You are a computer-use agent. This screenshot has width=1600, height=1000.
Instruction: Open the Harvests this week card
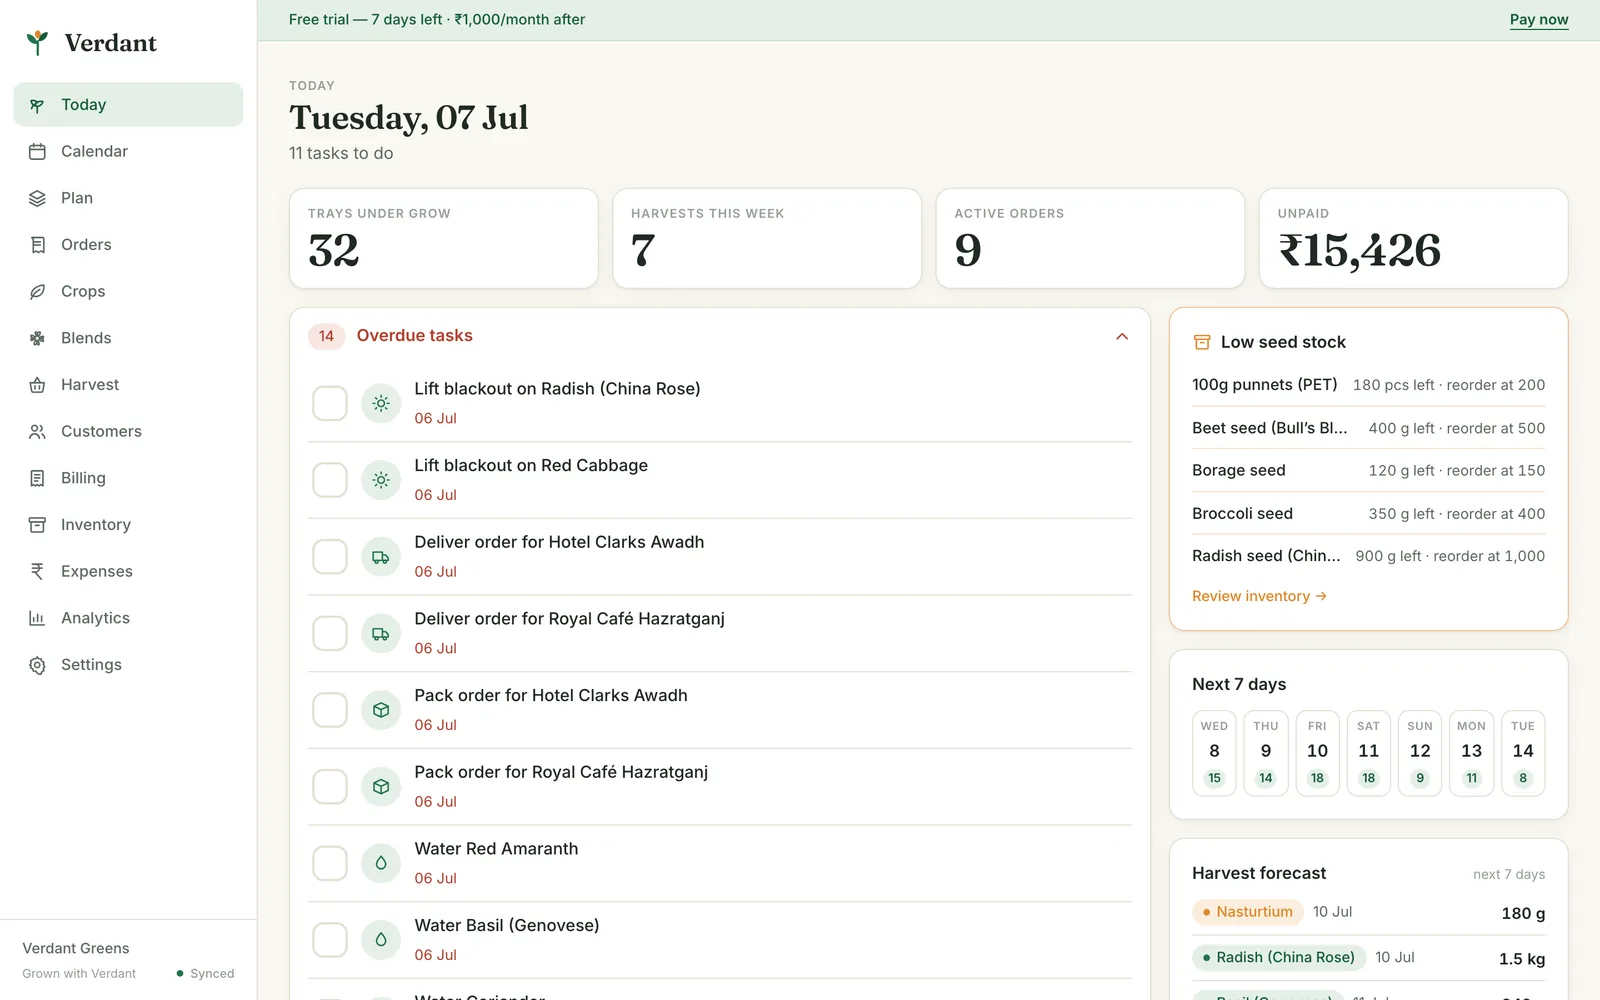click(x=767, y=239)
